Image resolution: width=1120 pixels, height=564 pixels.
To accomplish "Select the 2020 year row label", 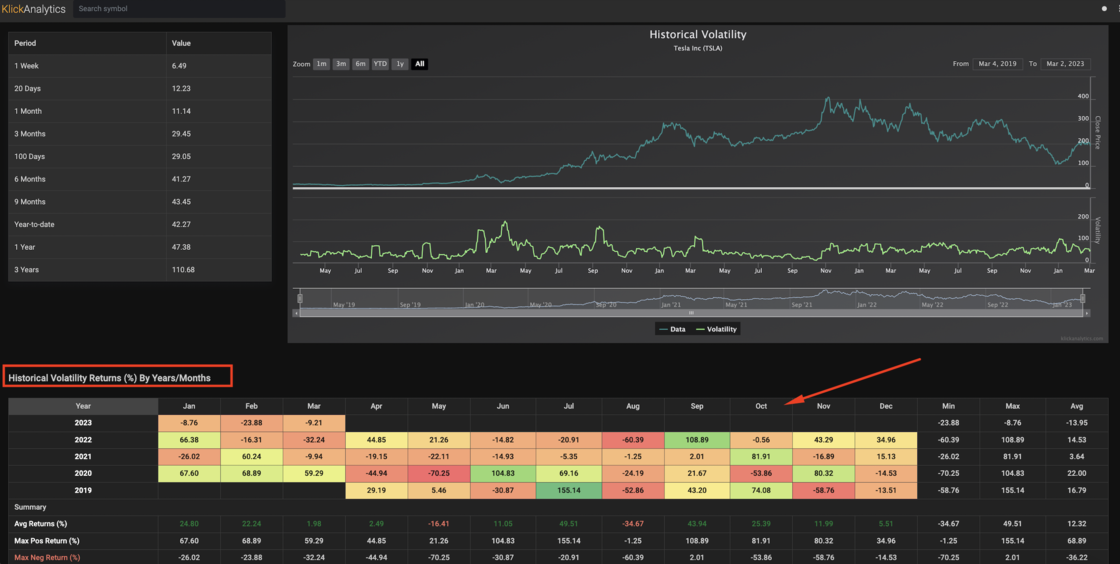I will point(83,473).
